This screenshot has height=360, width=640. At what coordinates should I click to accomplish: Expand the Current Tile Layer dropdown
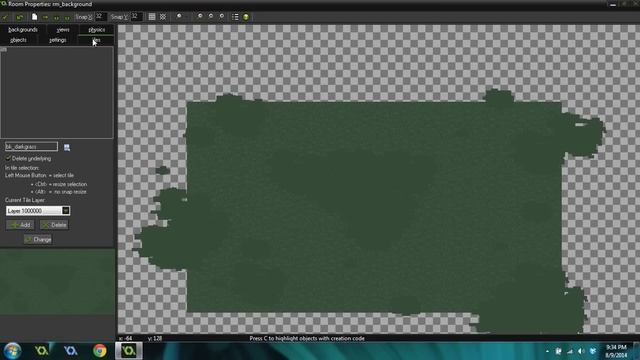coord(65,211)
